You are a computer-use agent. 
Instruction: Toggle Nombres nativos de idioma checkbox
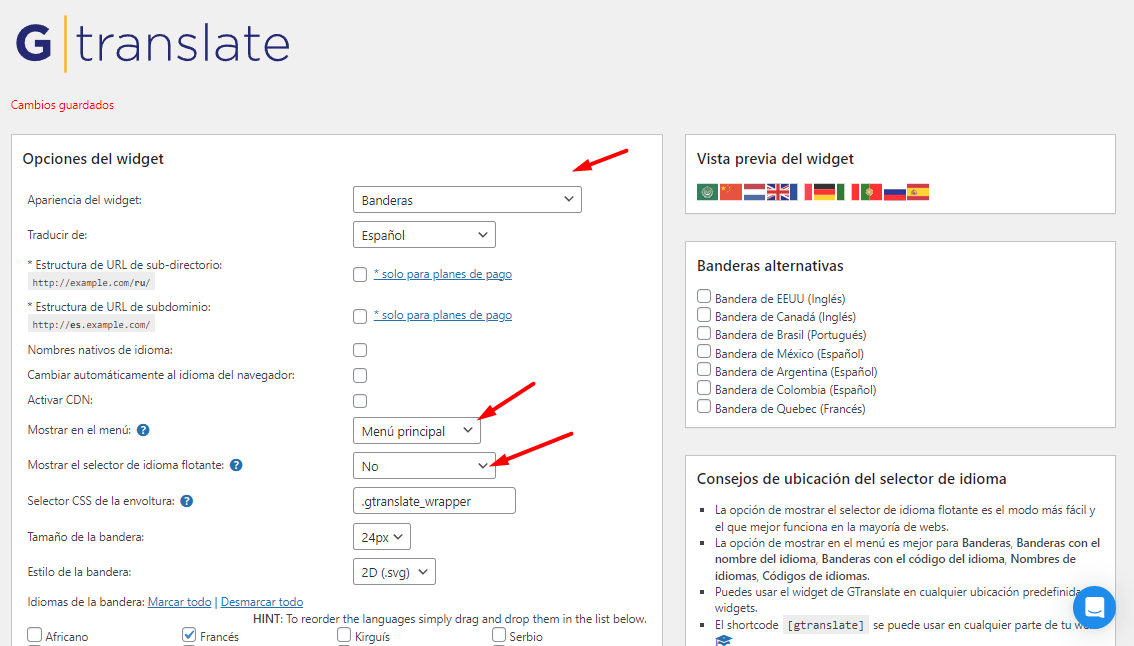click(x=360, y=350)
